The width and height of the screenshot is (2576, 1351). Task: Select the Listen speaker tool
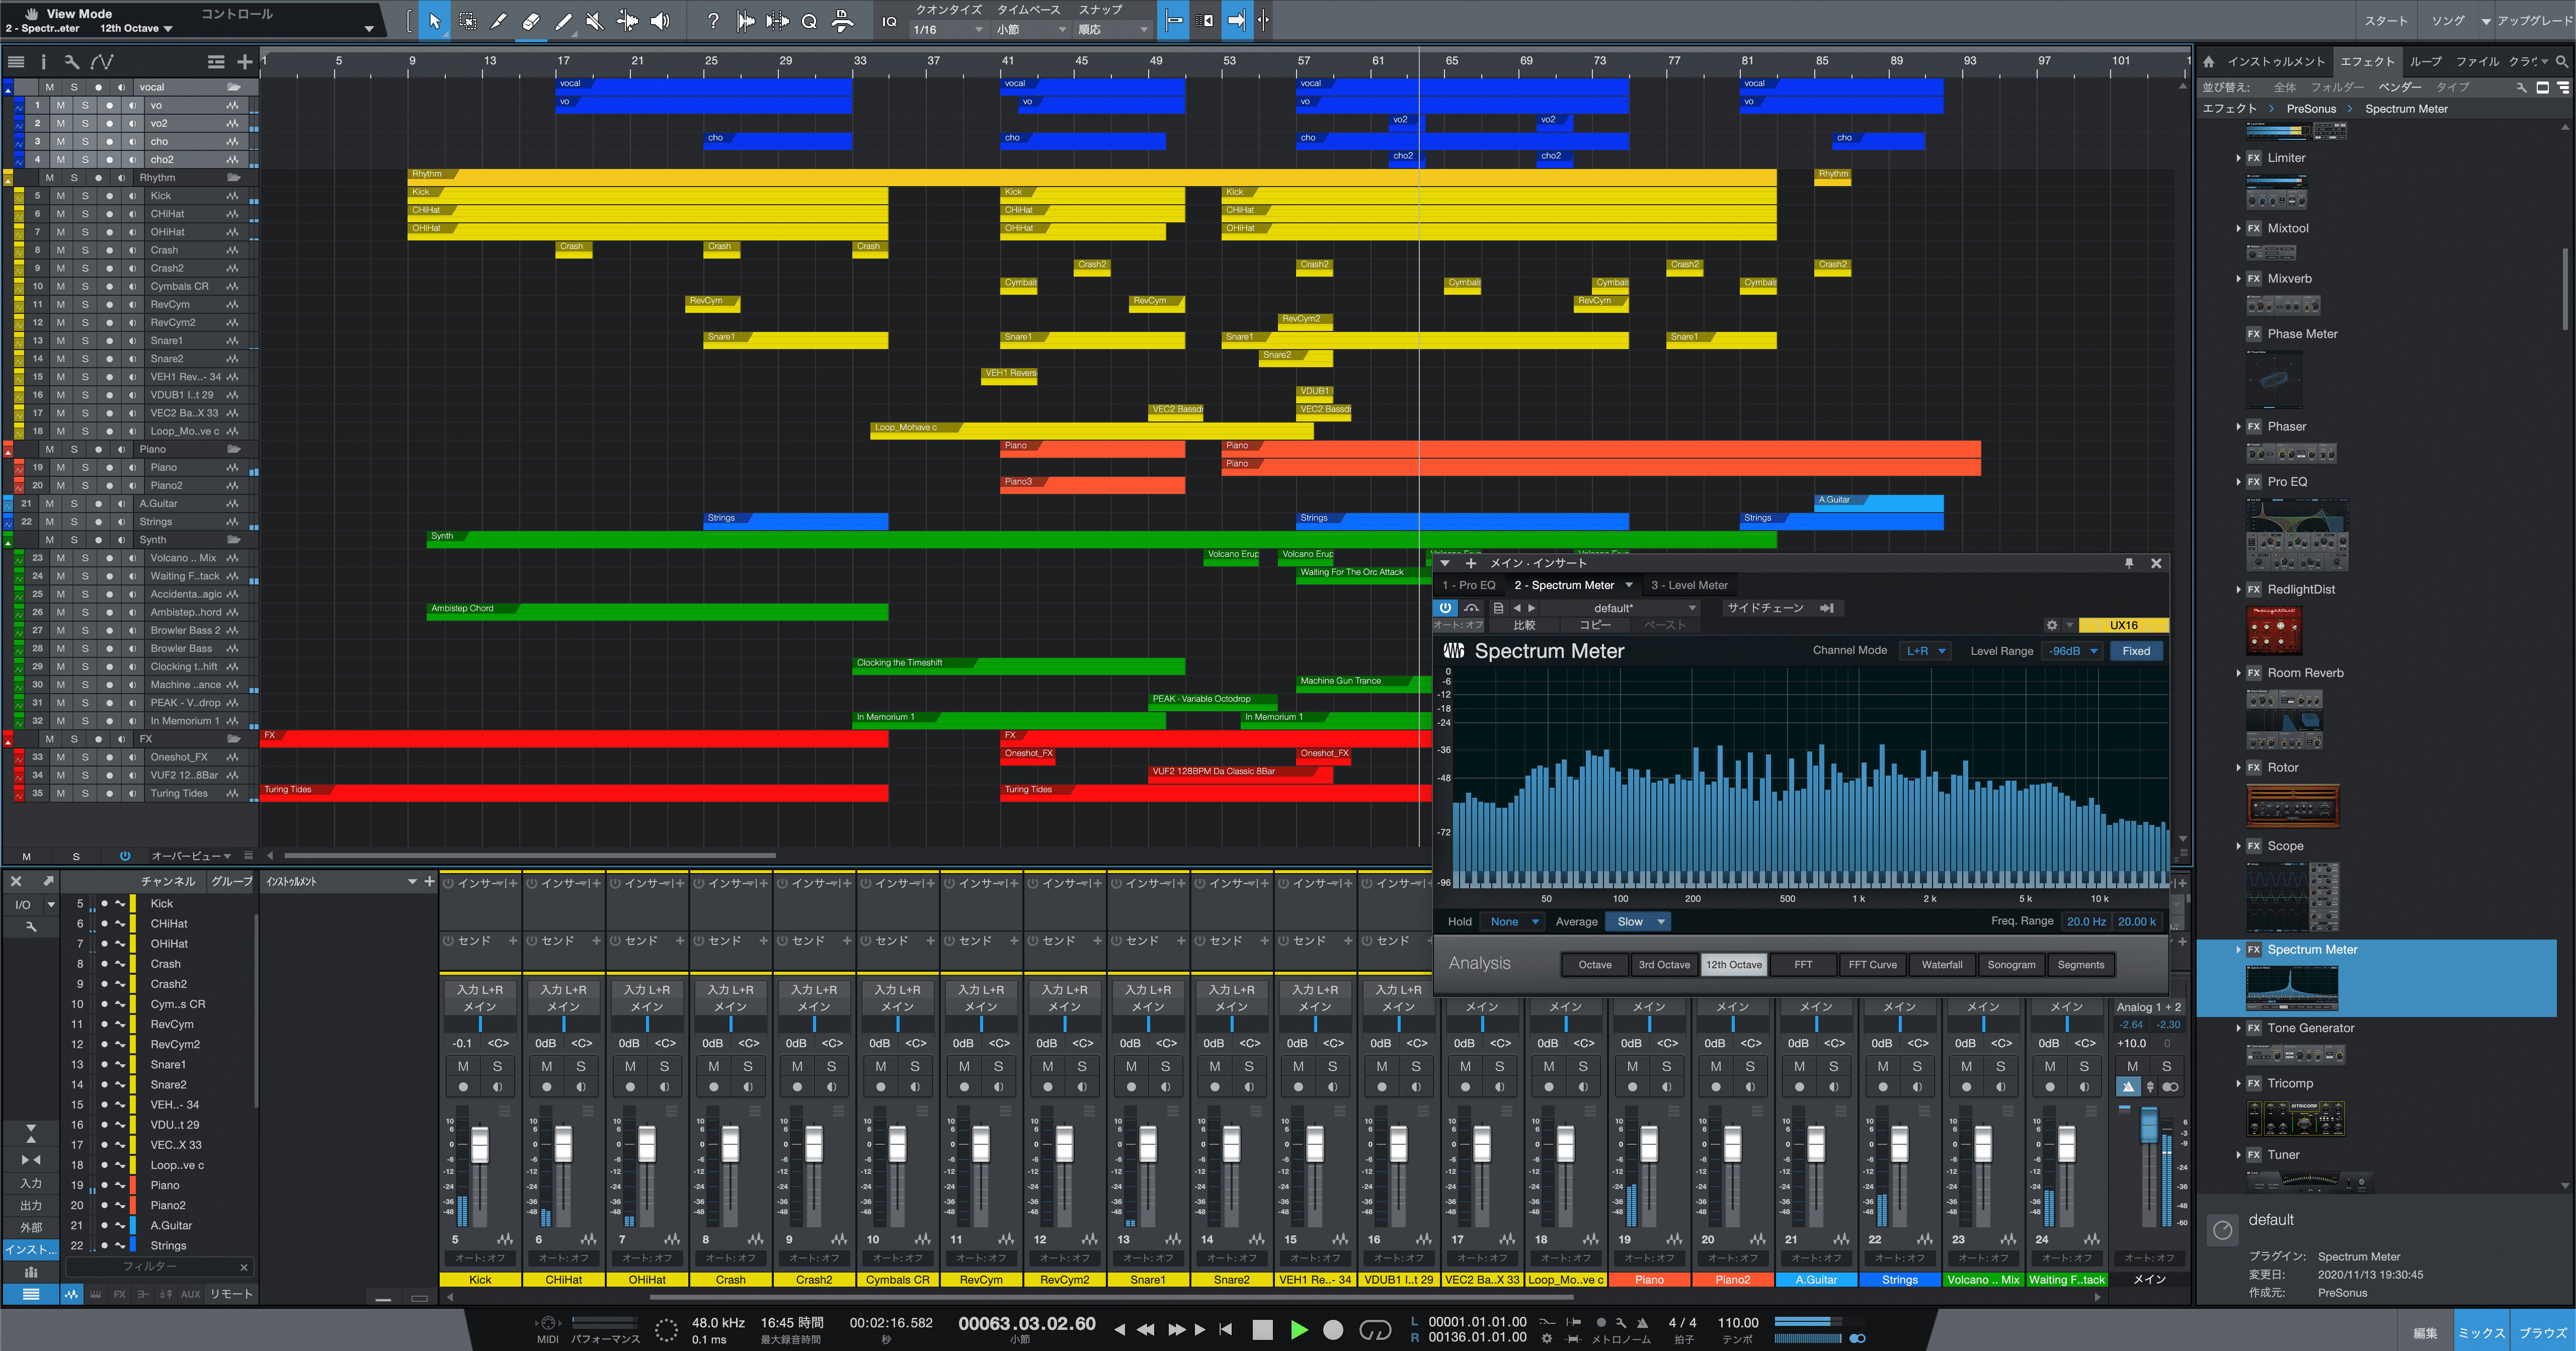[660, 20]
